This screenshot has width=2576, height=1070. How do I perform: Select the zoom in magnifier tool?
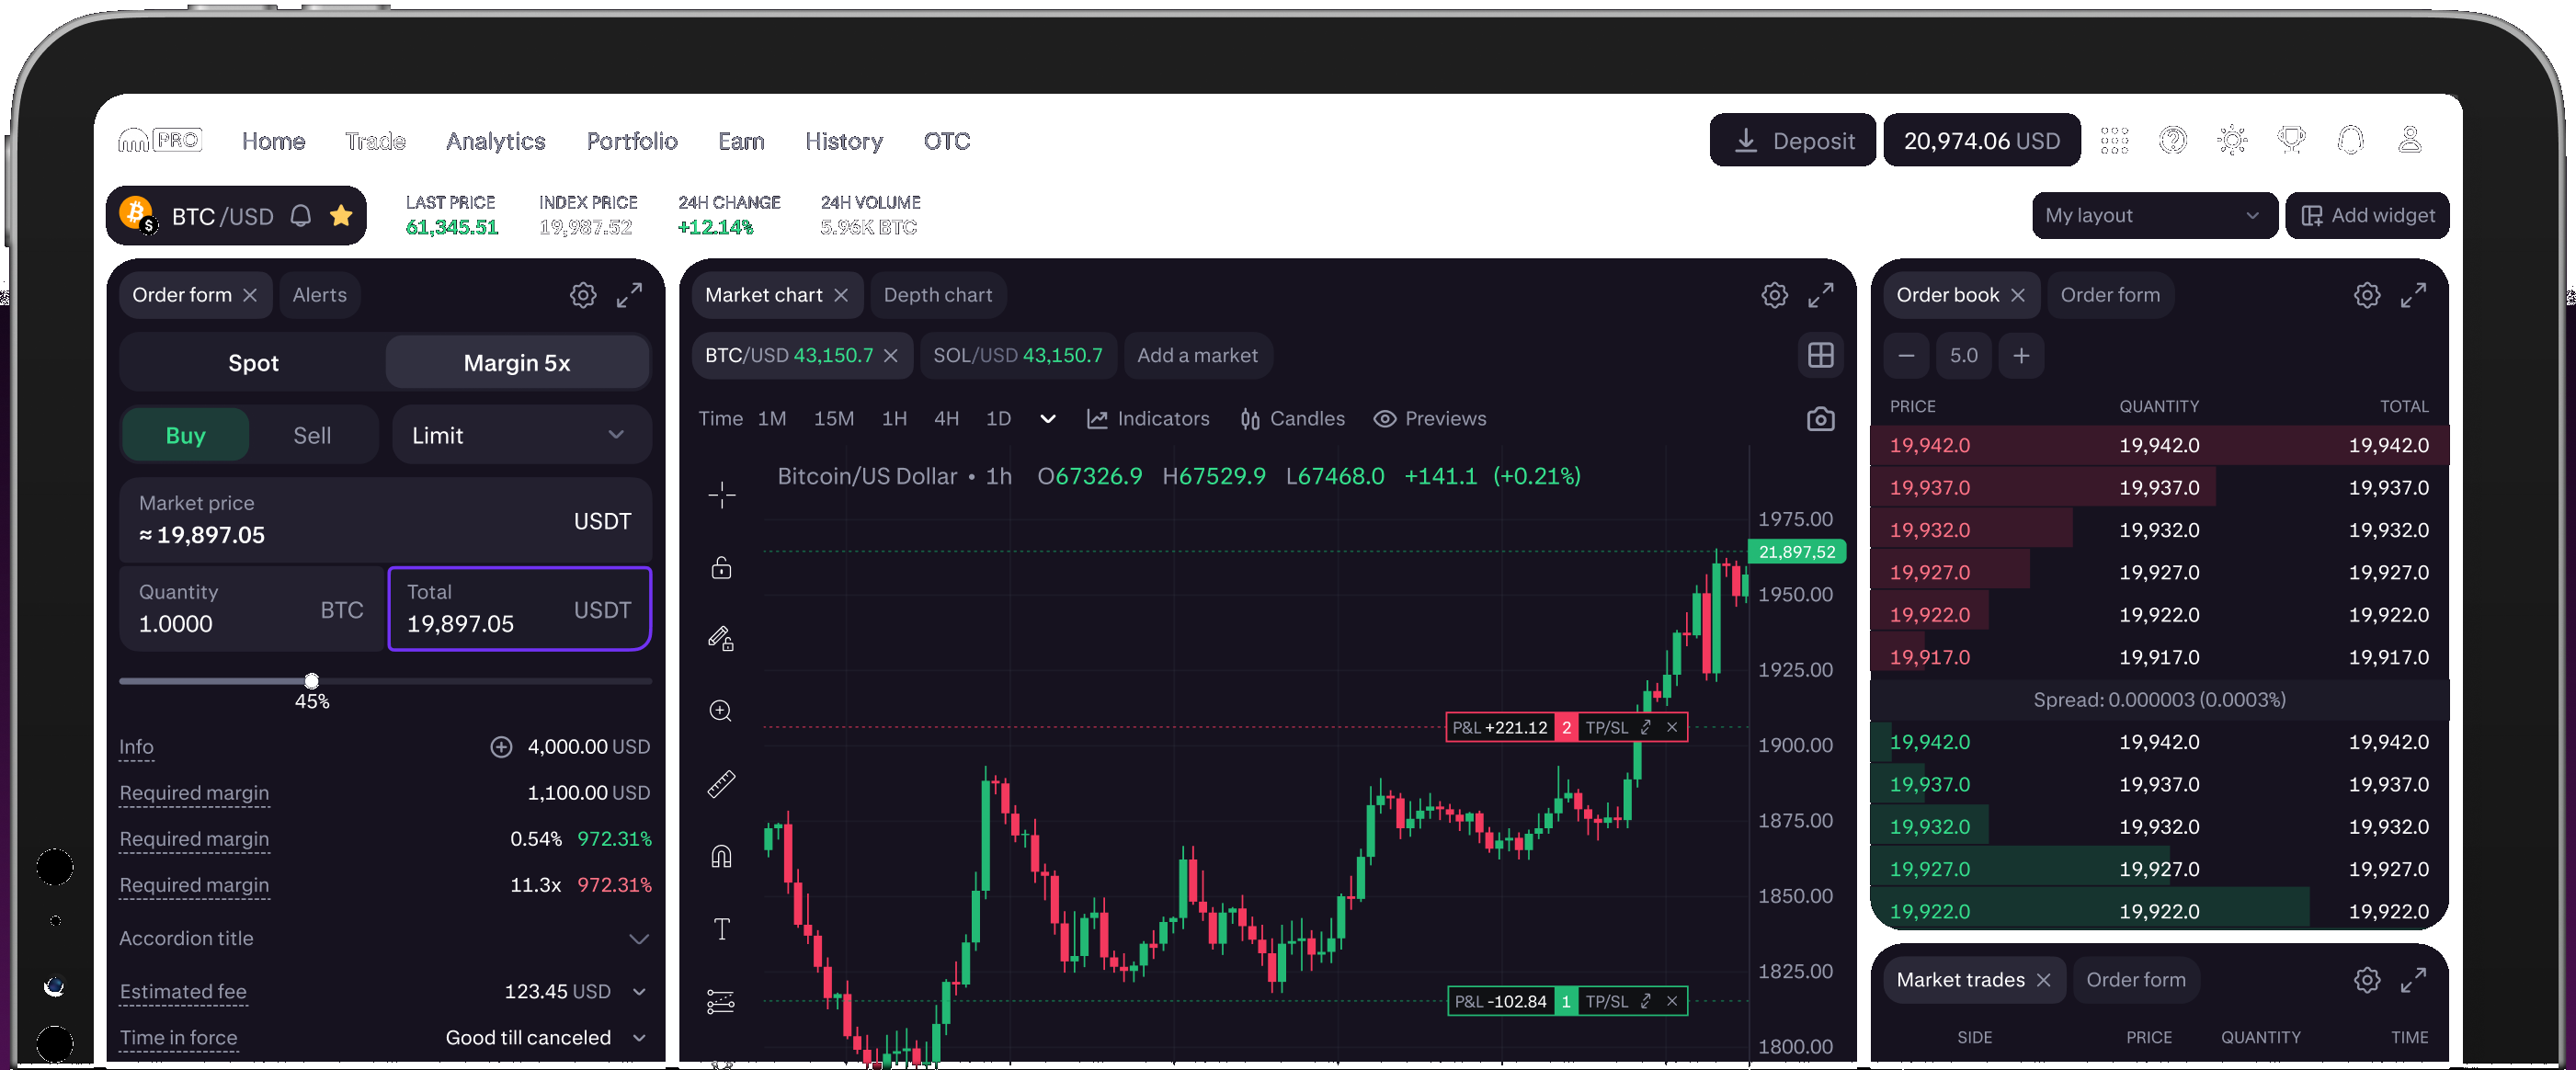(x=722, y=711)
